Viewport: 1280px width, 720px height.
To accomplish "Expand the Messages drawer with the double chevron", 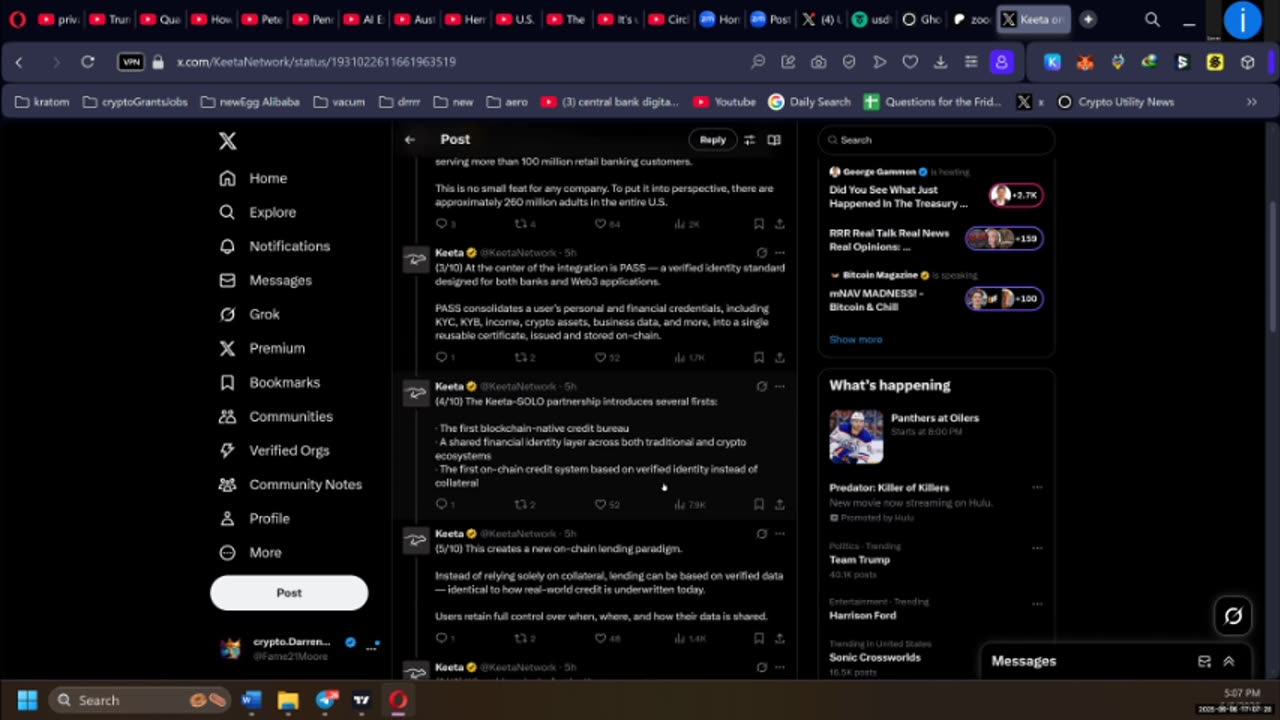I will (1229, 661).
